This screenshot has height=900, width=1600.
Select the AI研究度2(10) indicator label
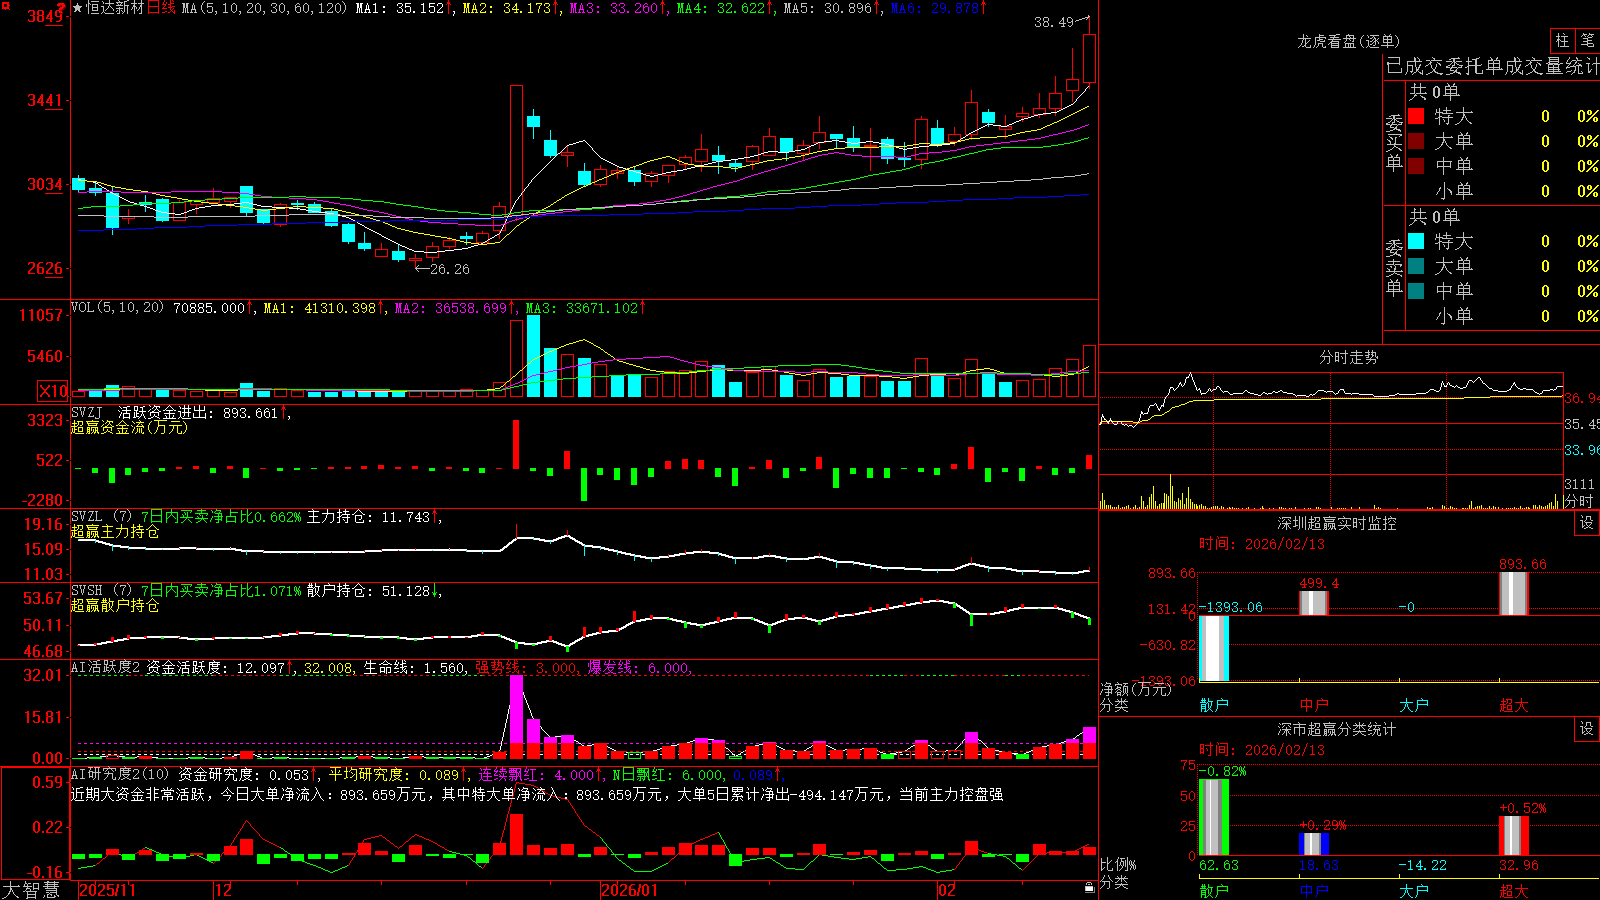point(121,774)
